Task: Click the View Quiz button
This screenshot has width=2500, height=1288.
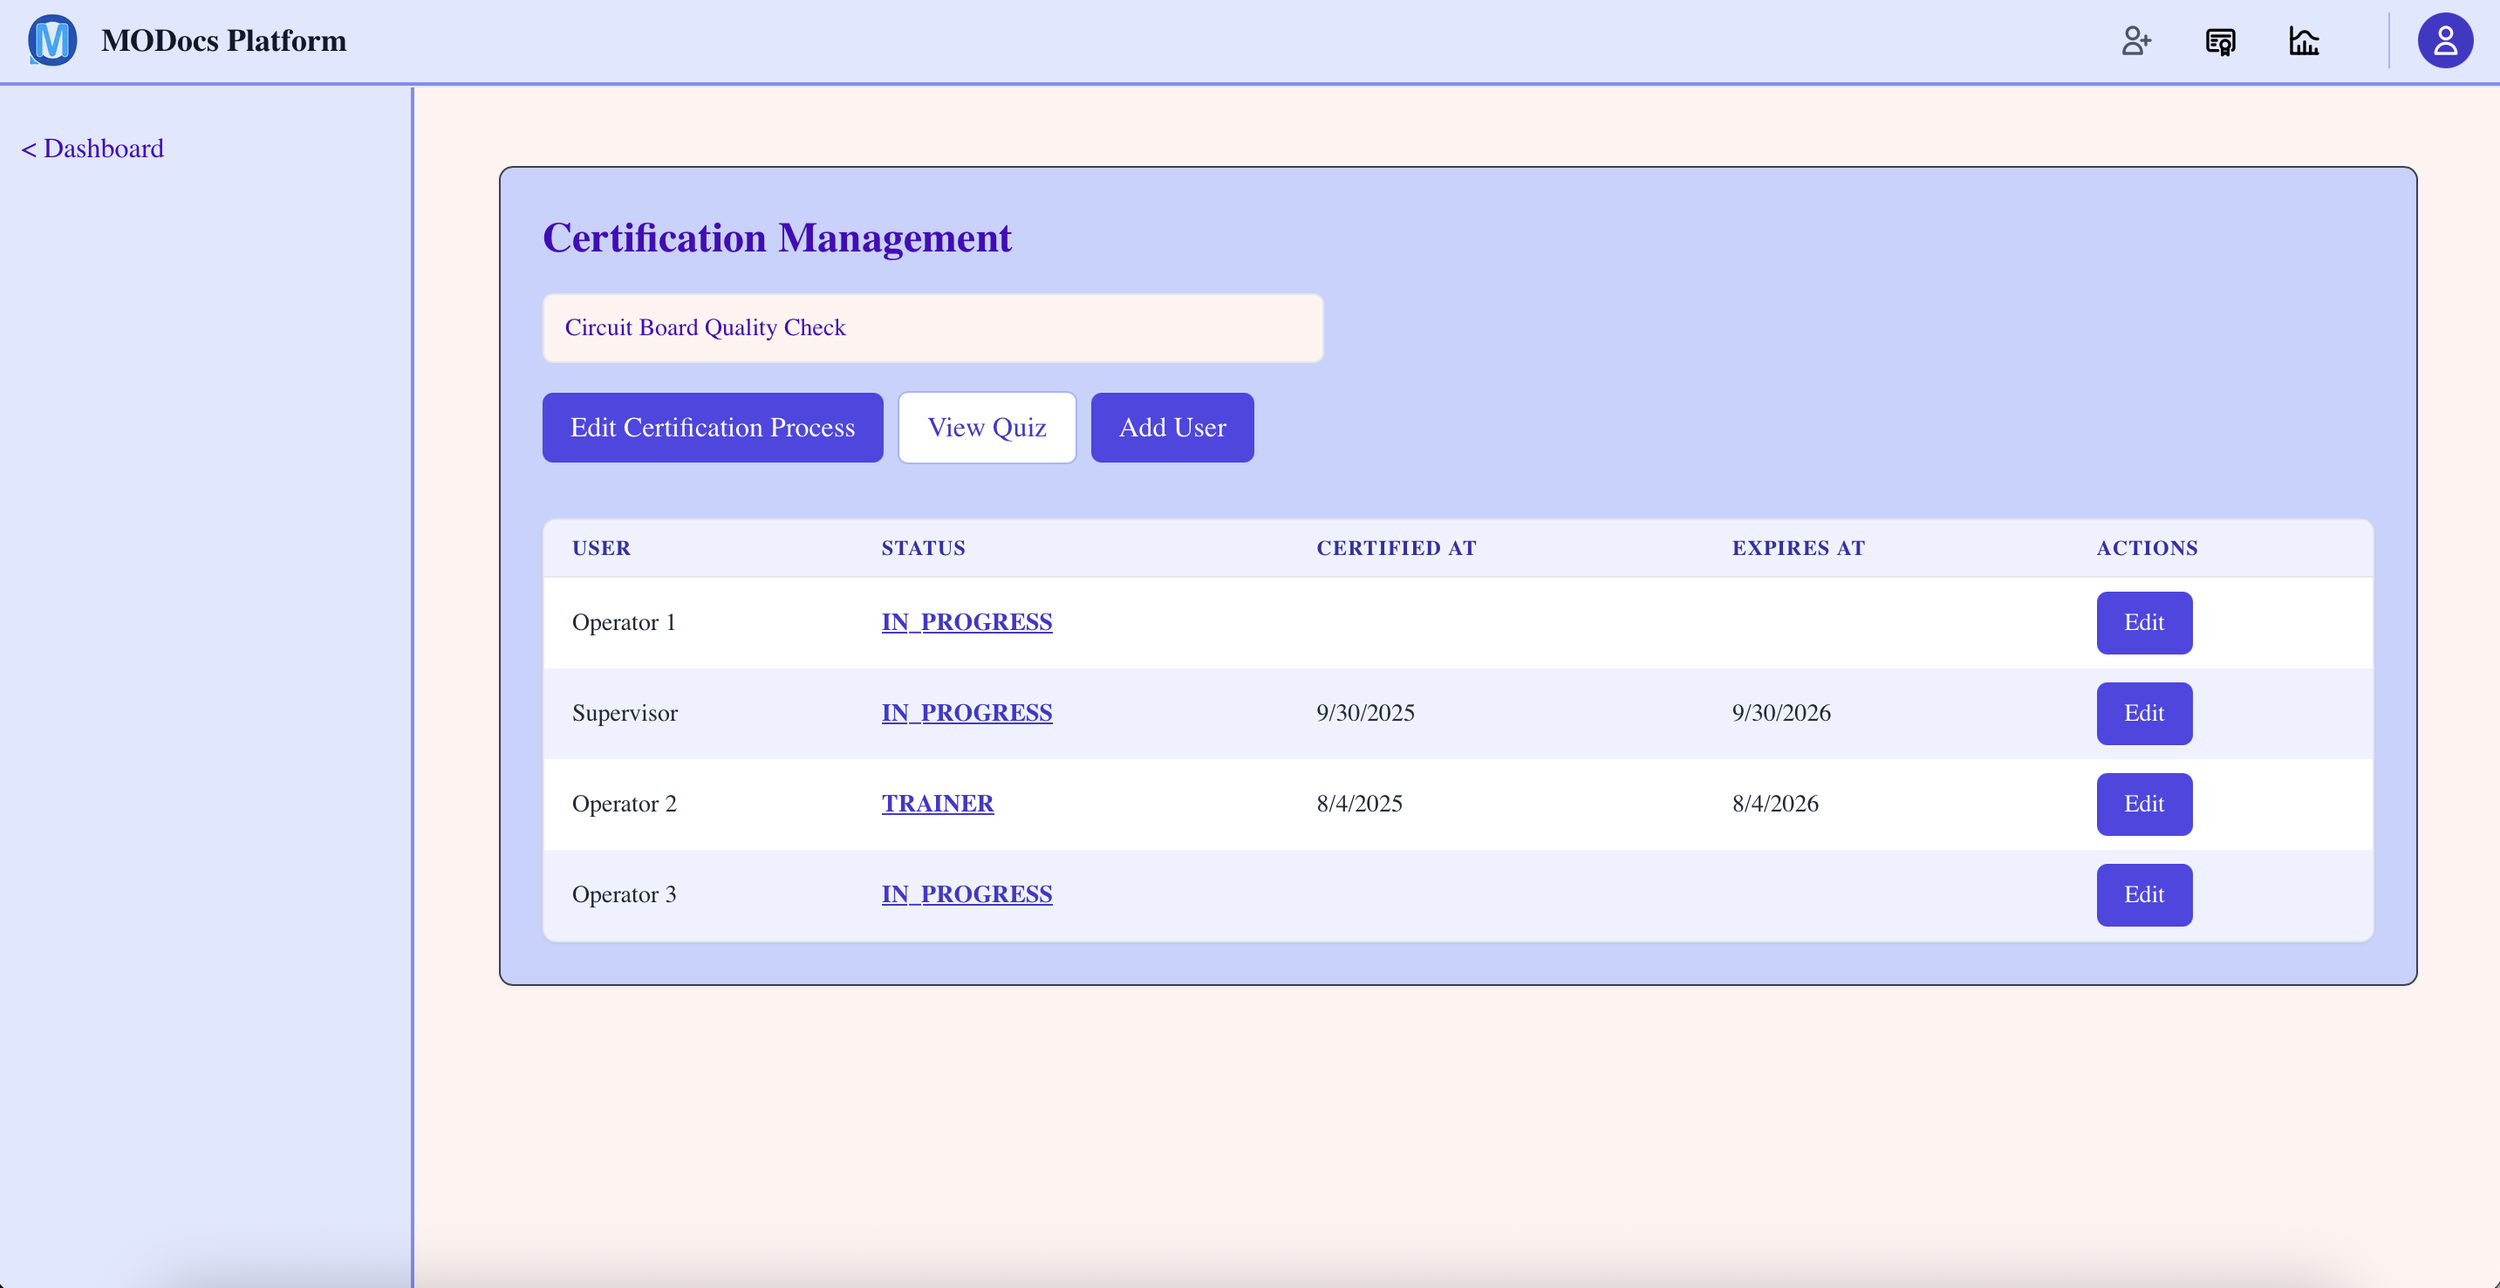Action: pos(986,428)
